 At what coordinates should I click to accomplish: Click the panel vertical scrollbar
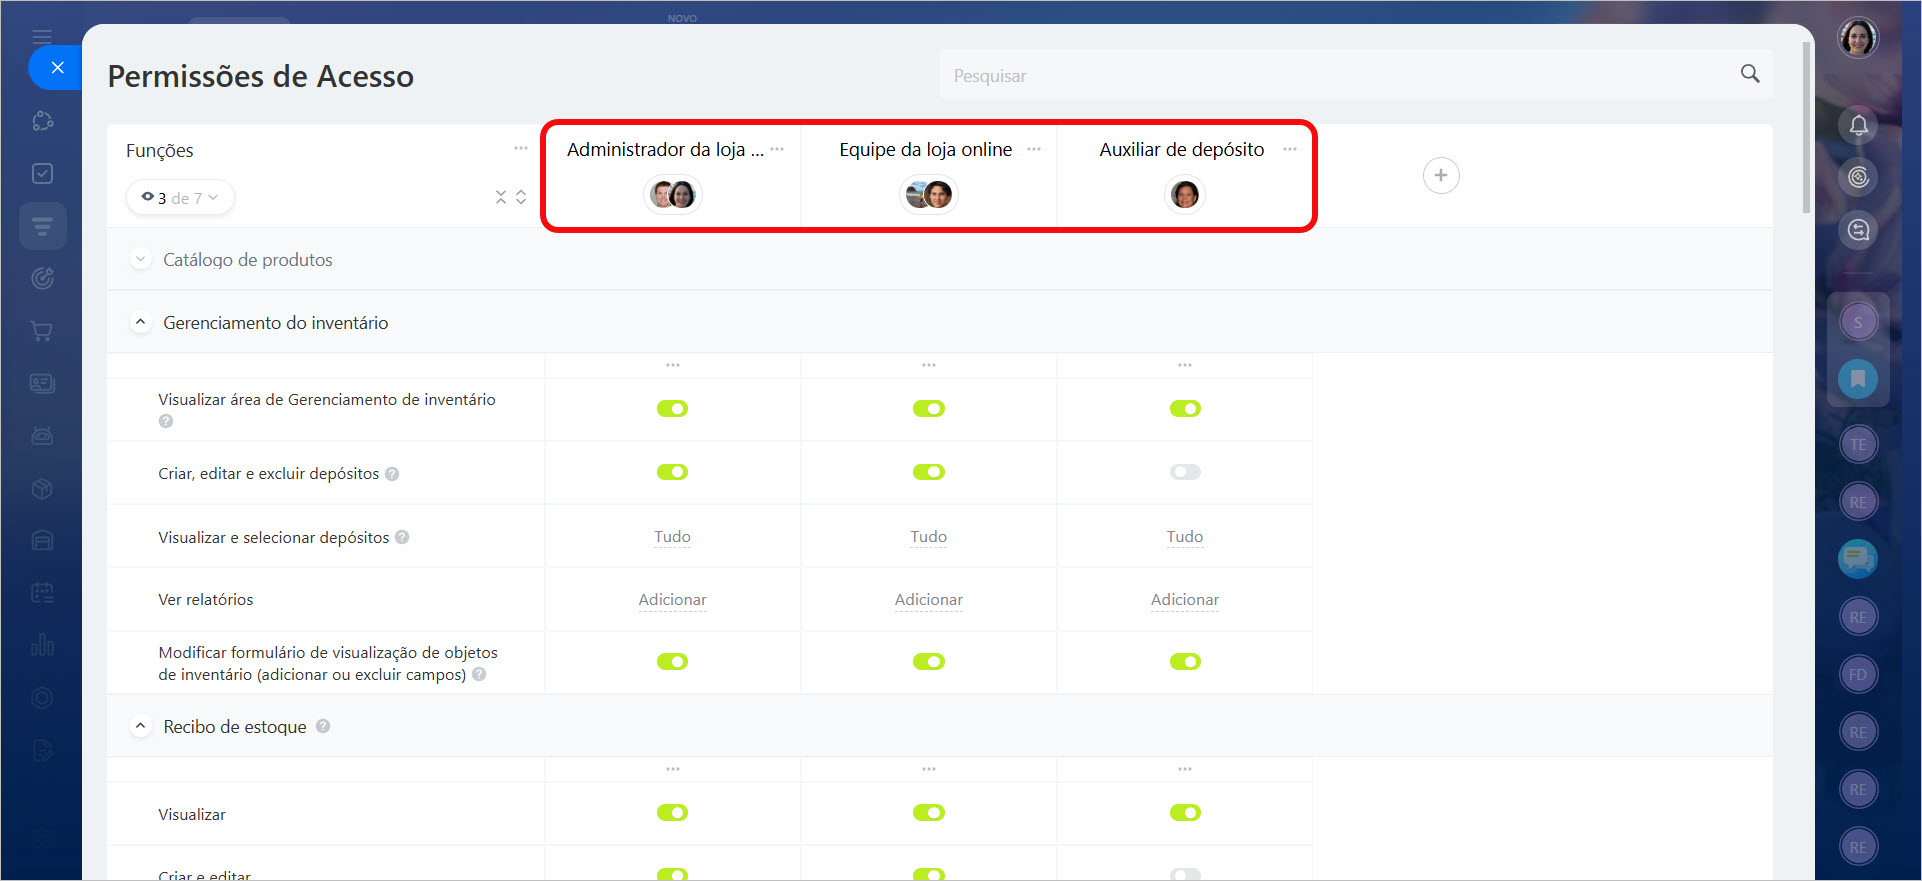point(1806,127)
